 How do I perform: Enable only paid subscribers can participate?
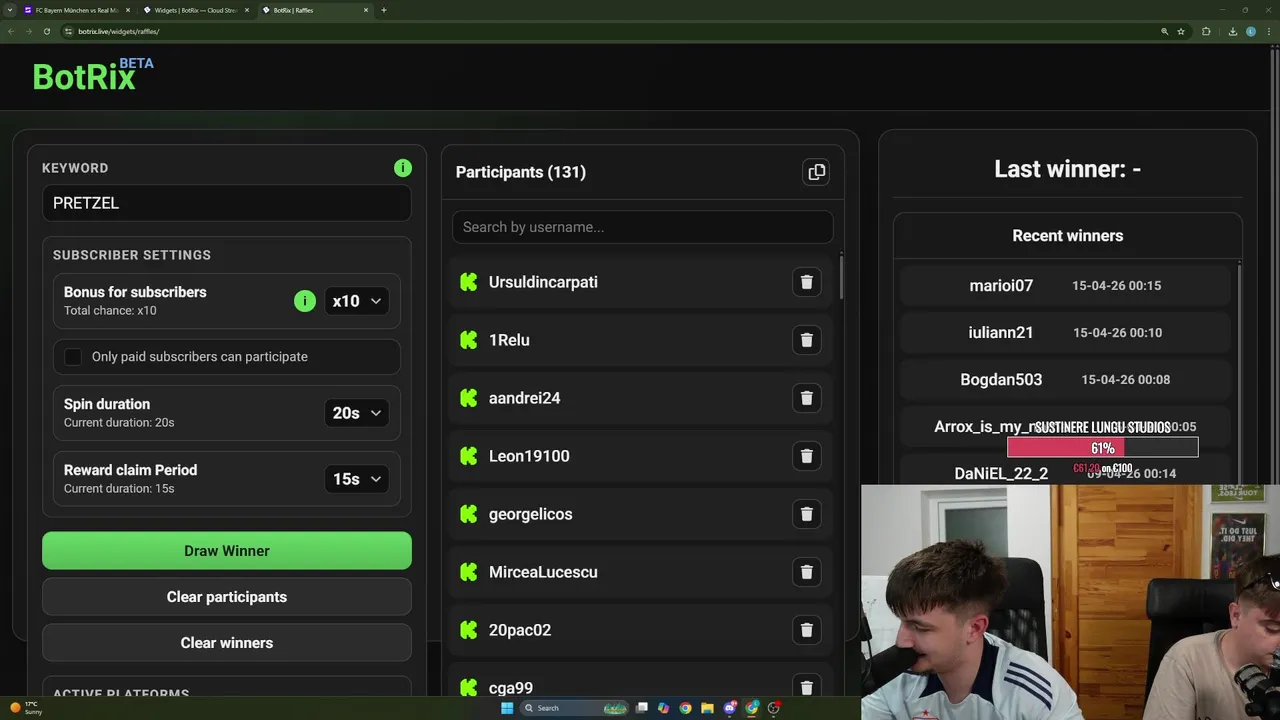pyautogui.click(x=73, y=357)
